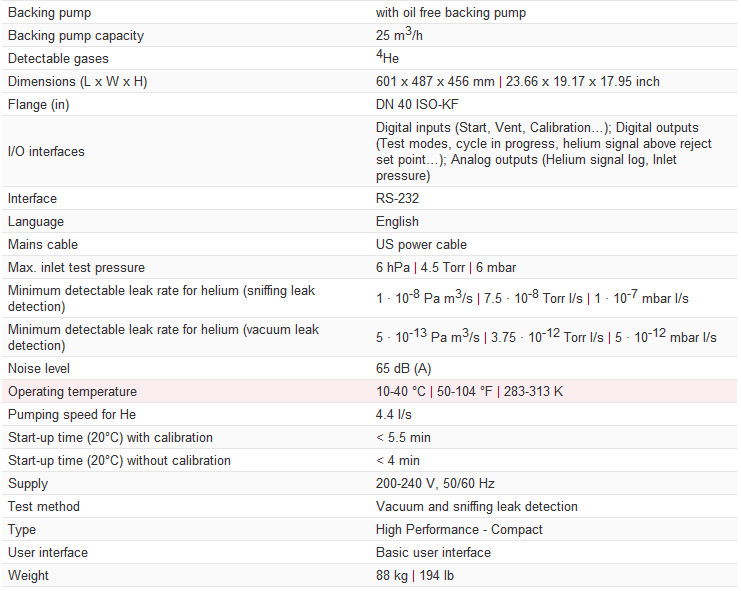Click the 'Basic user interface' value
The height and width of the screenshot is (591, 741).
click(x=433, y=552)
